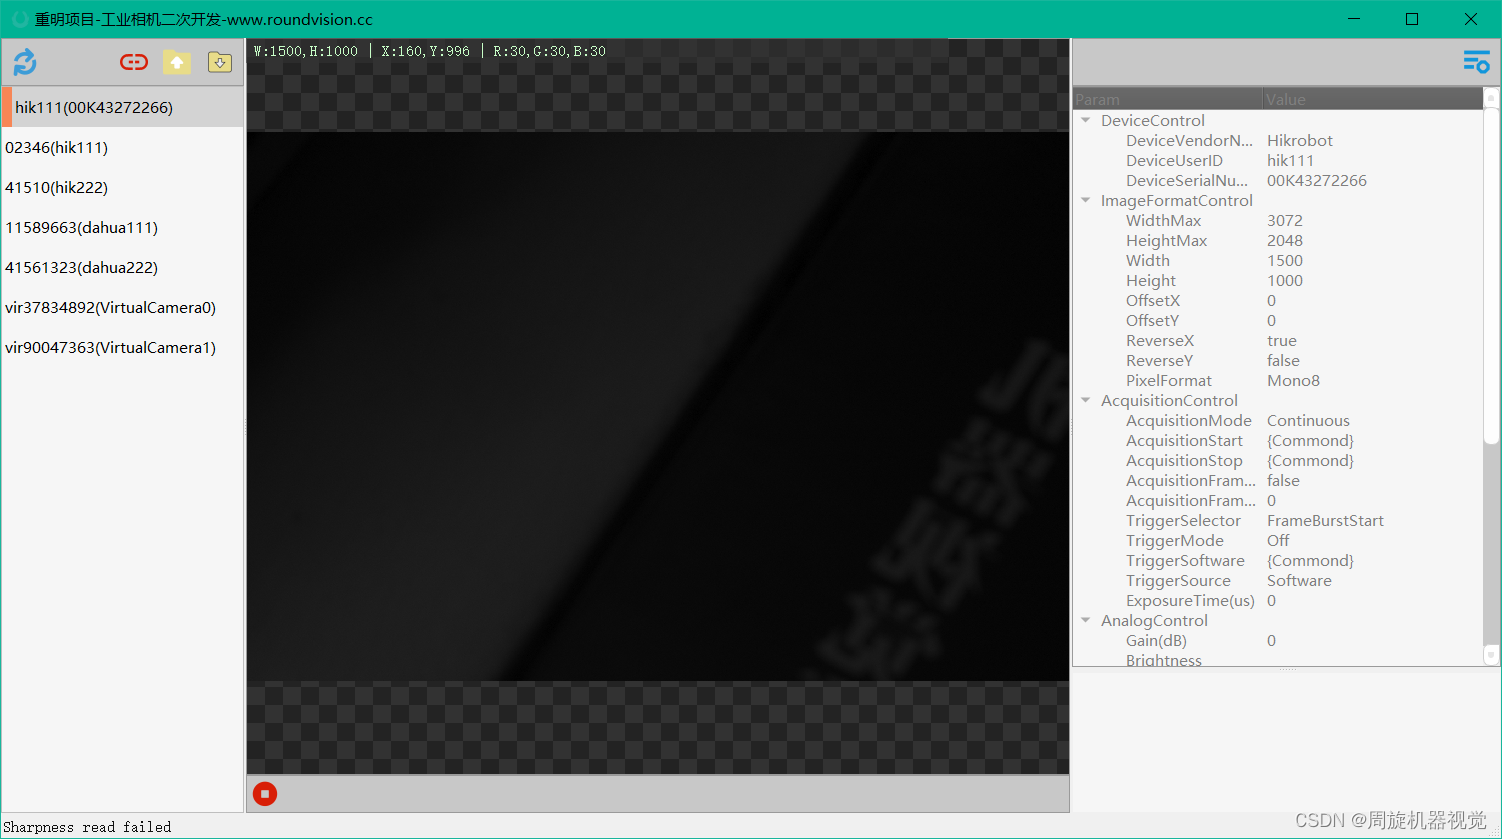Collapse the ImageFormatControl group

[x=1086, y=200]
